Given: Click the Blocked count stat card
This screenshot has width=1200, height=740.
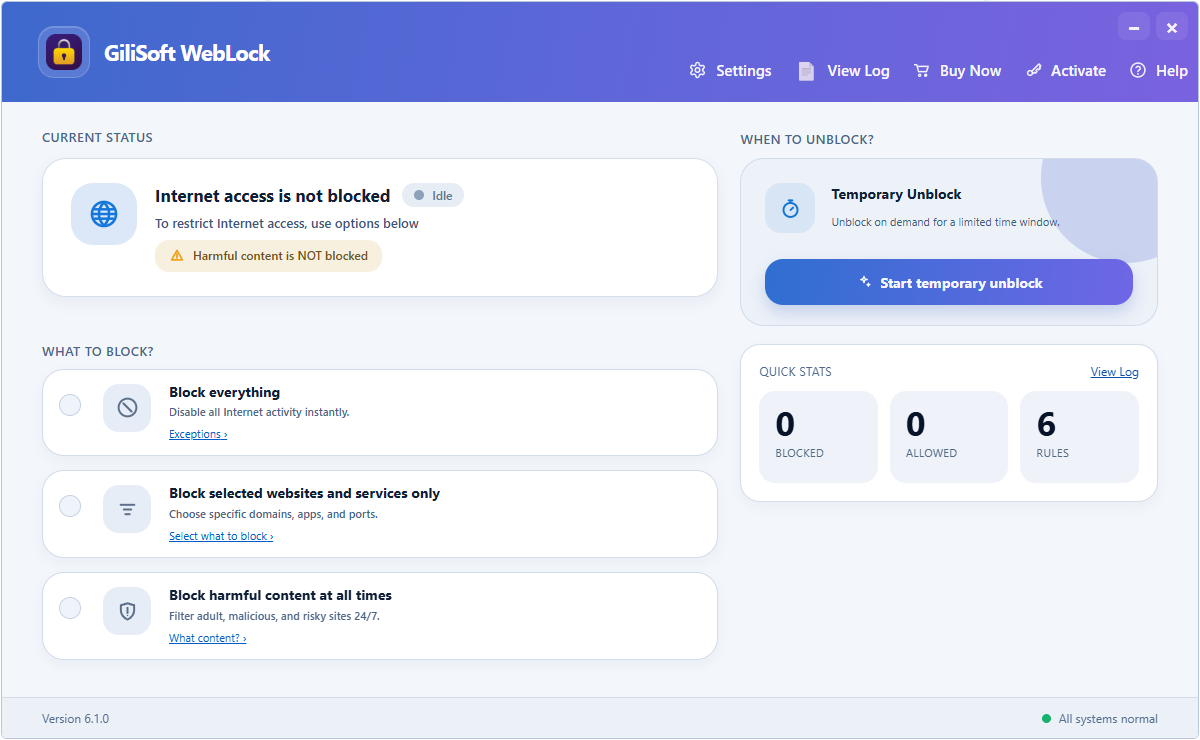Looking at the screenshot, I should 818,437.
